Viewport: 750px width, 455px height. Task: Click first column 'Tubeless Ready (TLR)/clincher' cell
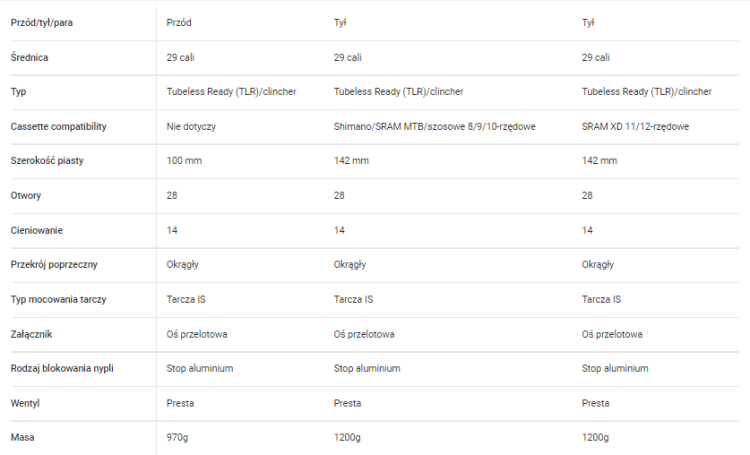tap(232, 92)
